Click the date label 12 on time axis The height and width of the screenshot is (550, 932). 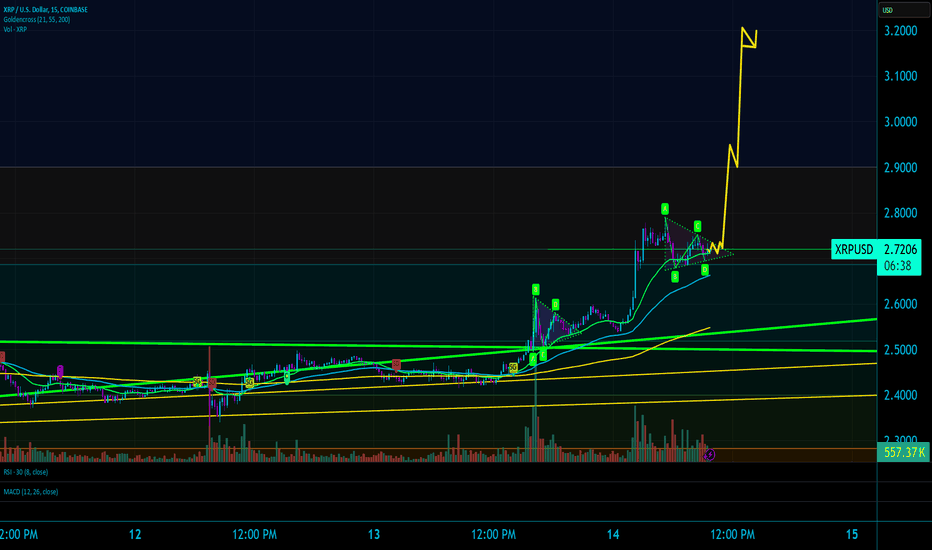coord(135,535)
